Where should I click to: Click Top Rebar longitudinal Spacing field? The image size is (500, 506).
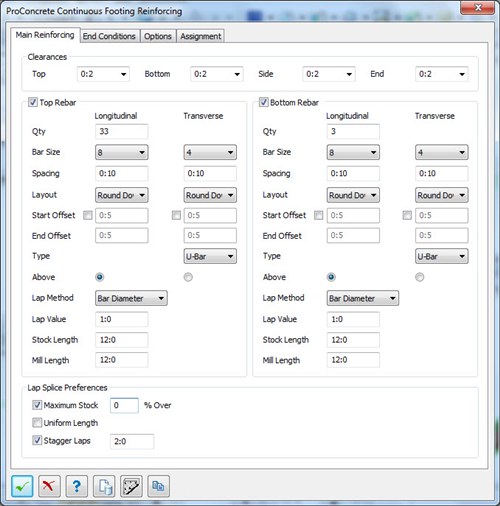(x=122, y=173)
